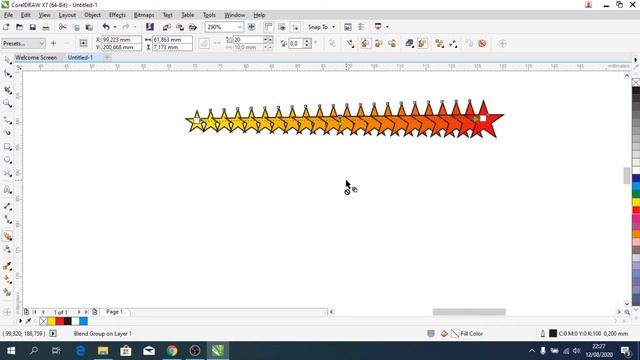Click the red swatch in document palette
The image size is (640, 360).
60,321
